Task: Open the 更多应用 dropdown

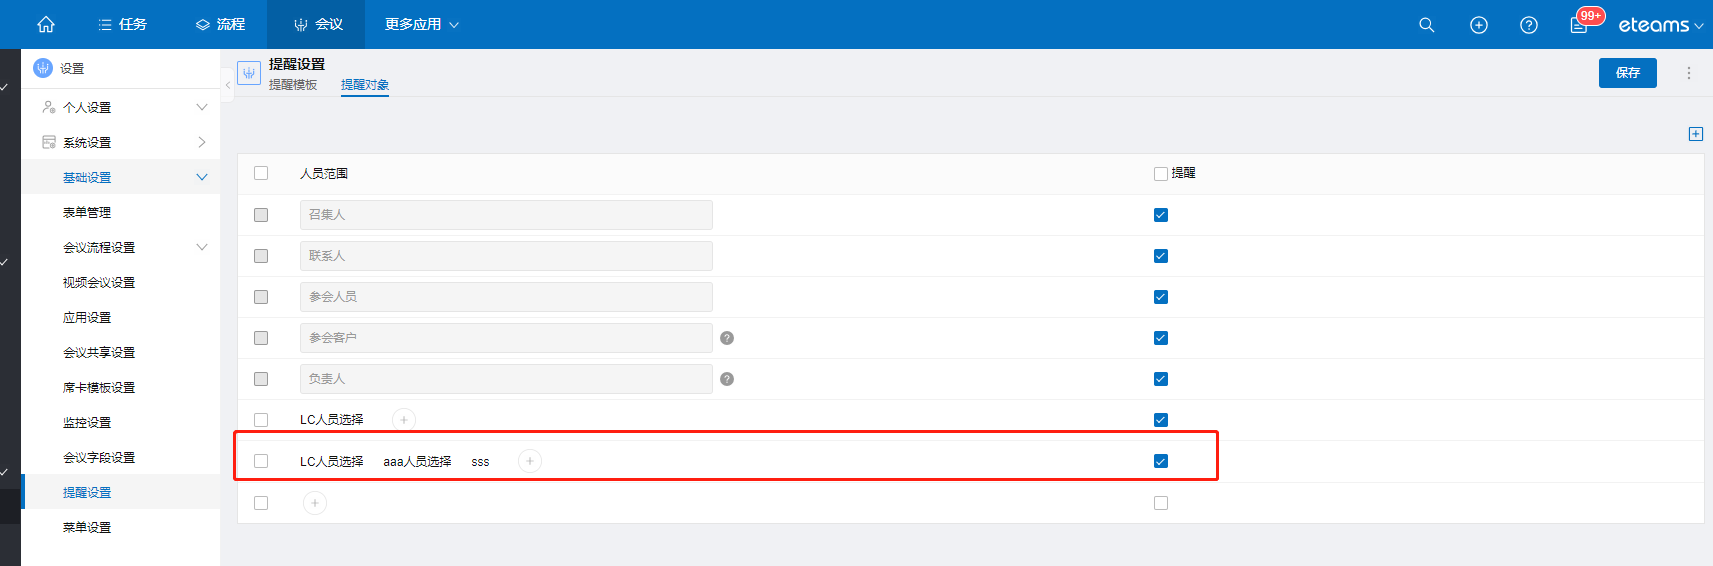Action: [x=421, y=24]
